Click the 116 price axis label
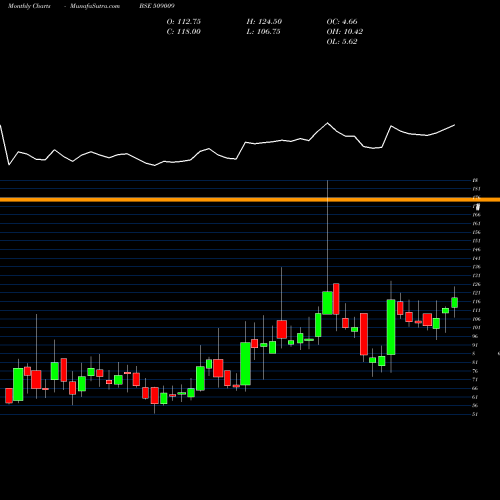 click(476, 302)
